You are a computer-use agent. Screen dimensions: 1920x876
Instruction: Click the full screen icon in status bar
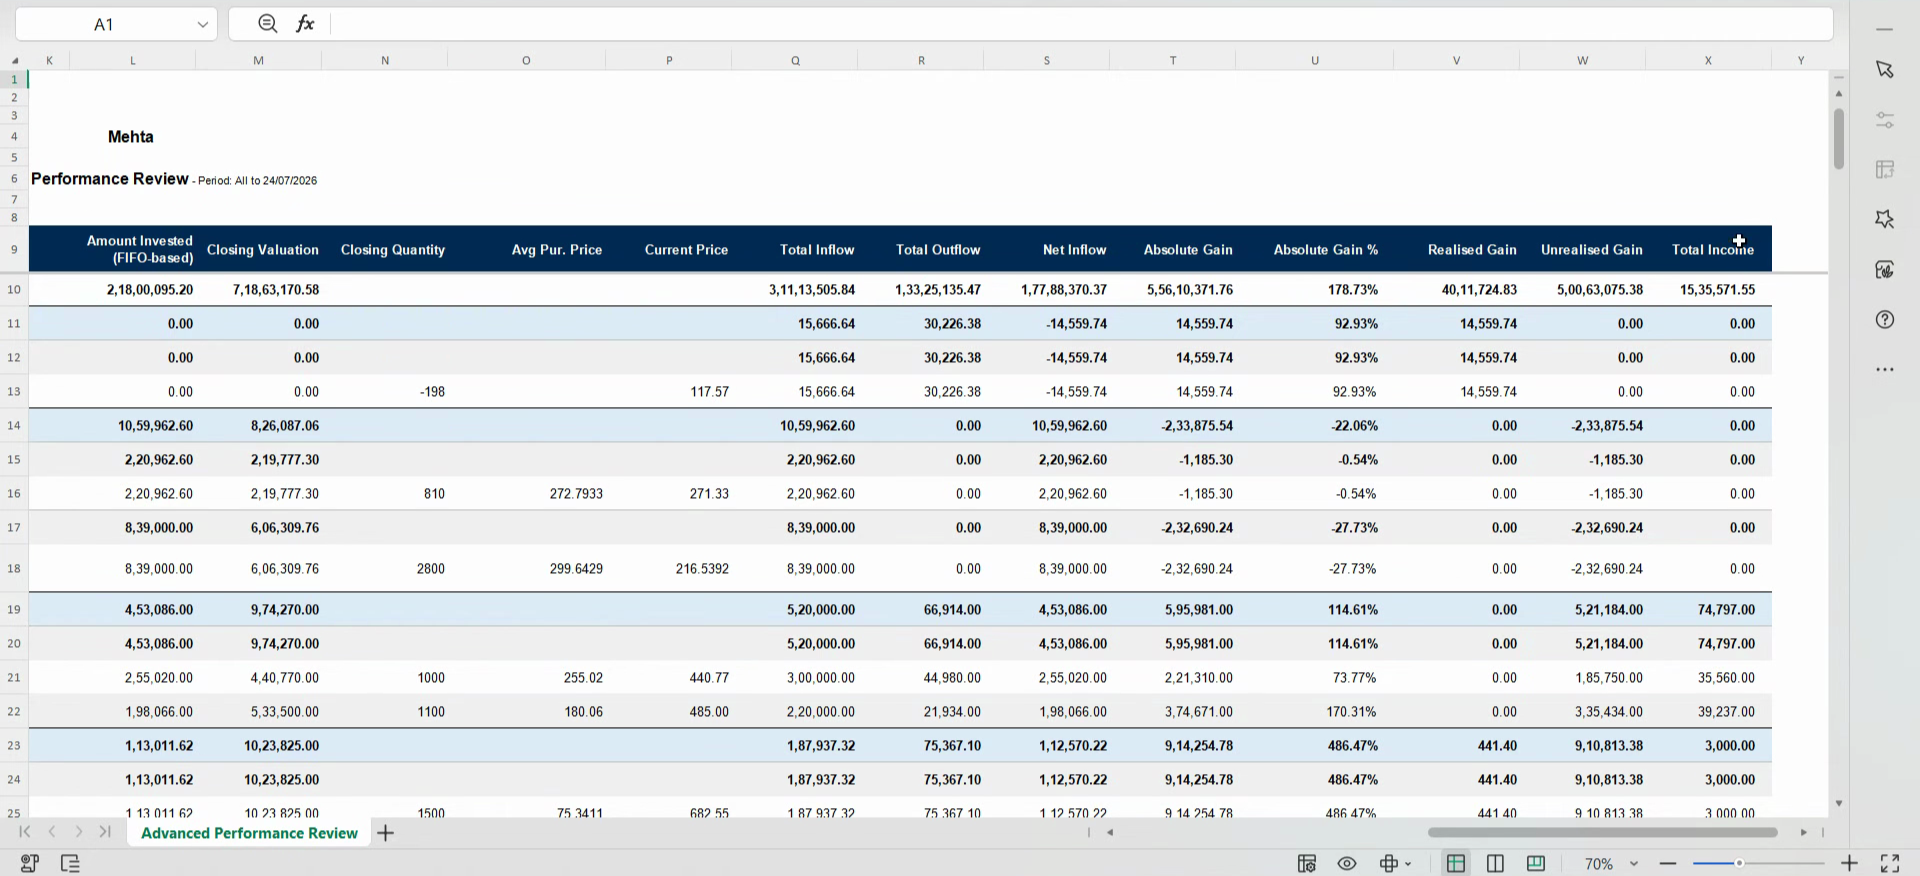[x=1890, y=863]
